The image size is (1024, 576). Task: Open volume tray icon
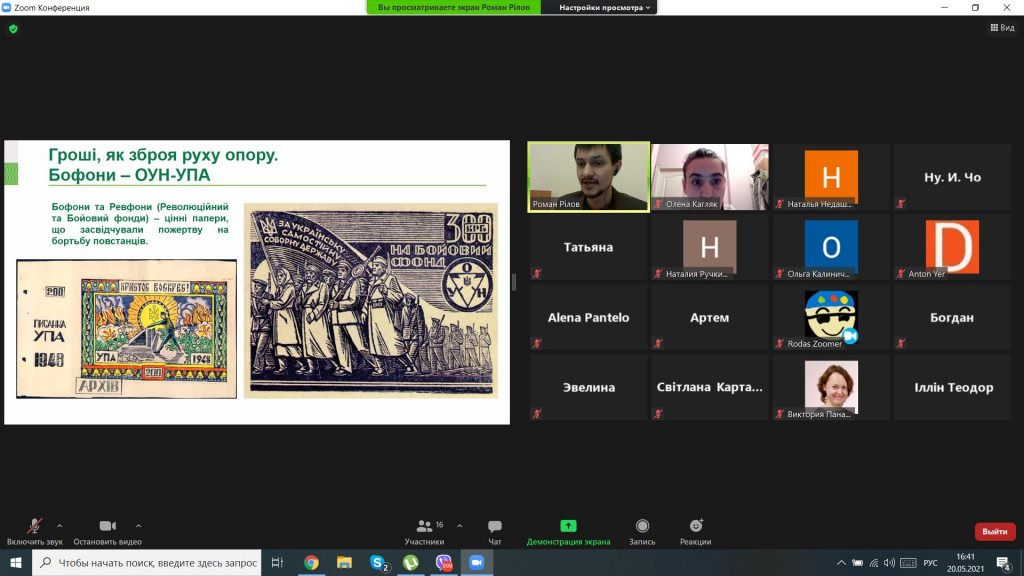coord(889,562)
